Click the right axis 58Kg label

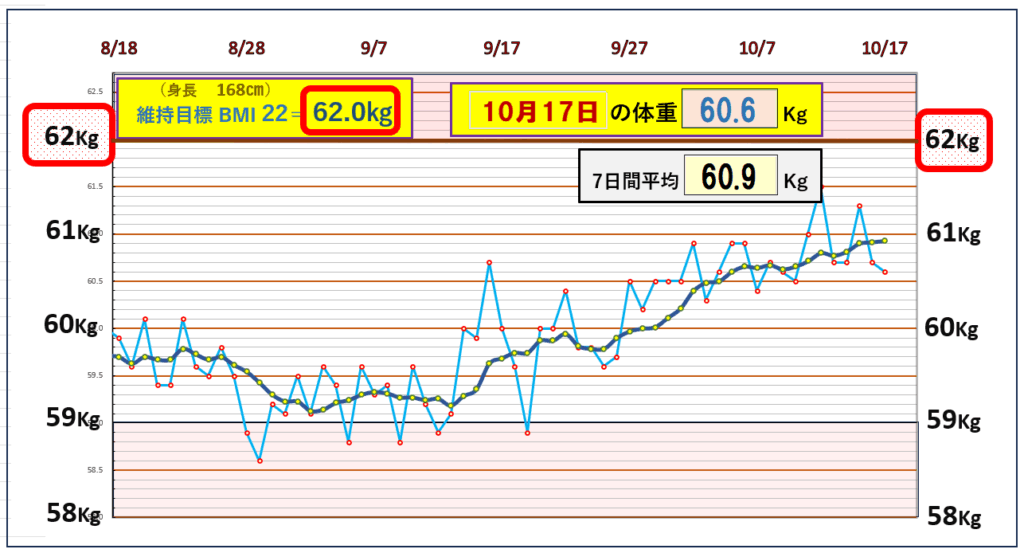coord(952,515)
